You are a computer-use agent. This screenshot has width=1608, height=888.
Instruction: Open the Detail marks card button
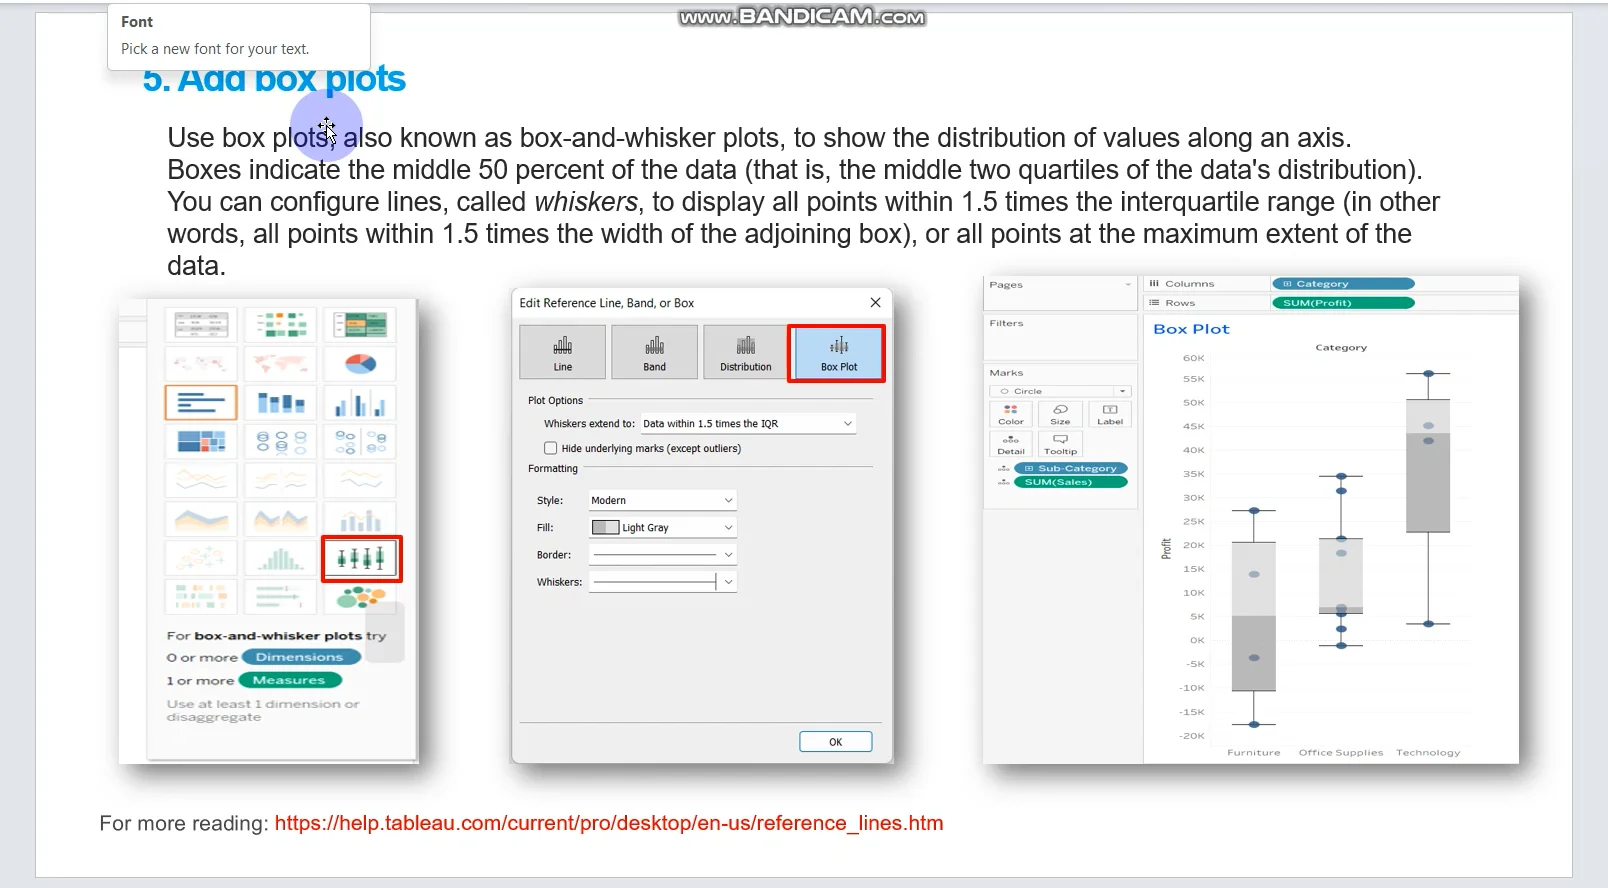click(1011, 444)
